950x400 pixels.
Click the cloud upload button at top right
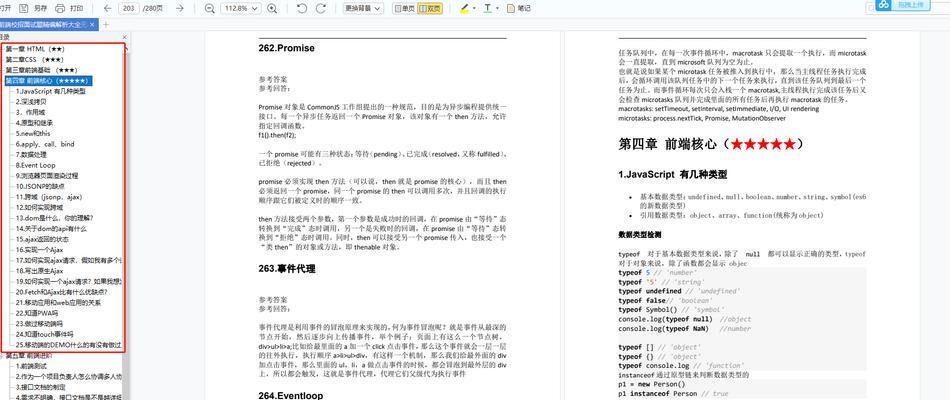pos(905,5)
